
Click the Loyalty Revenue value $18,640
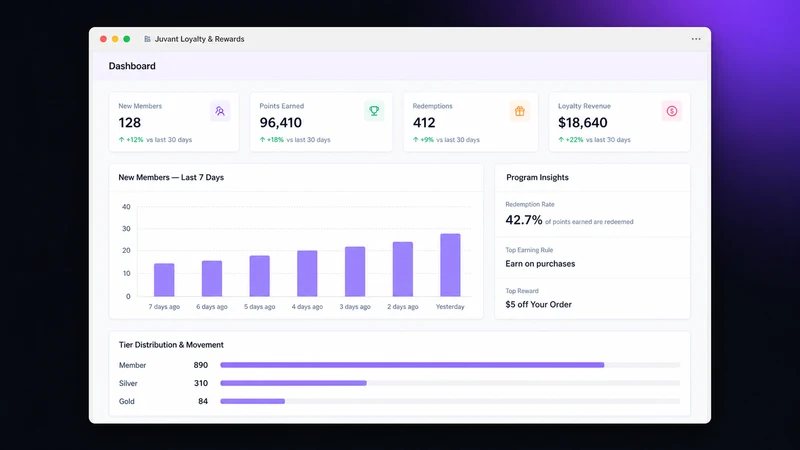click(x=583, y=122)
